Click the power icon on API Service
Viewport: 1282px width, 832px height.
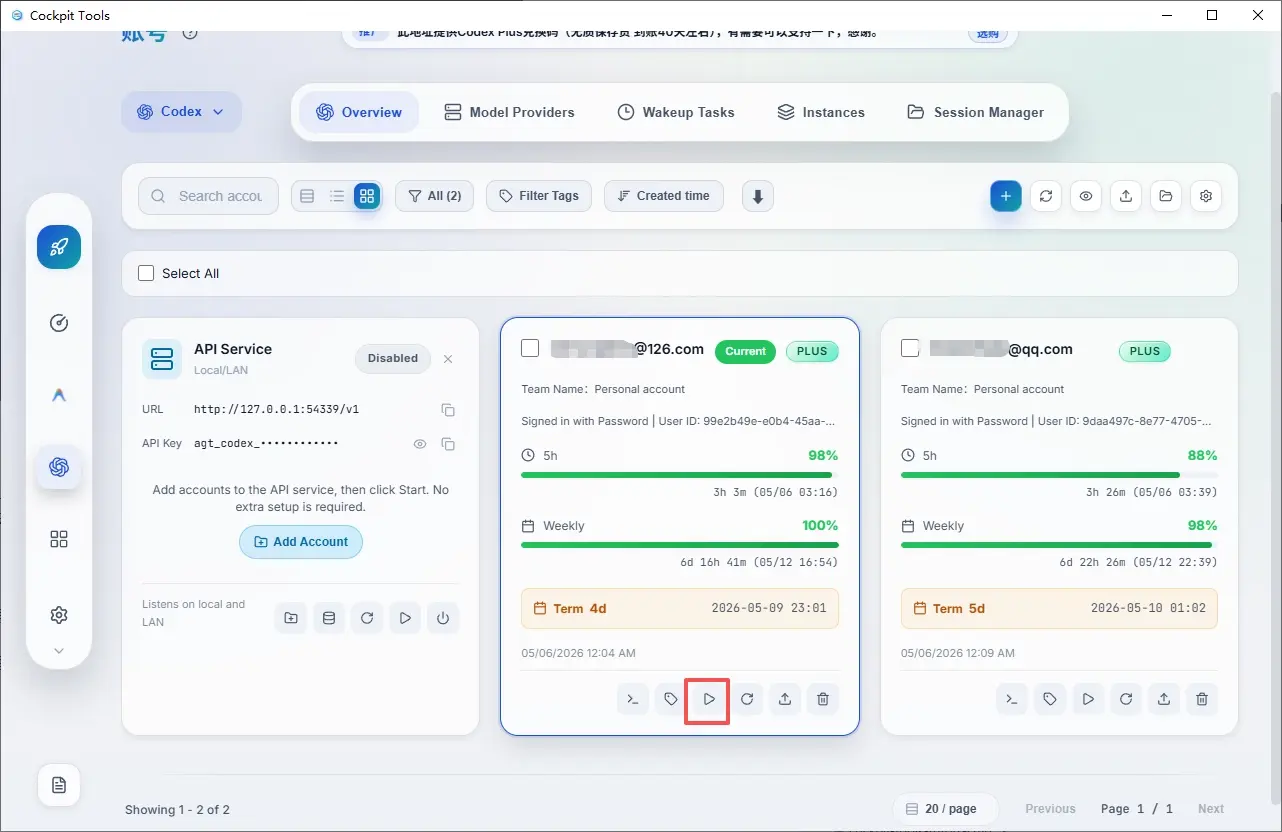coord(443,618)
